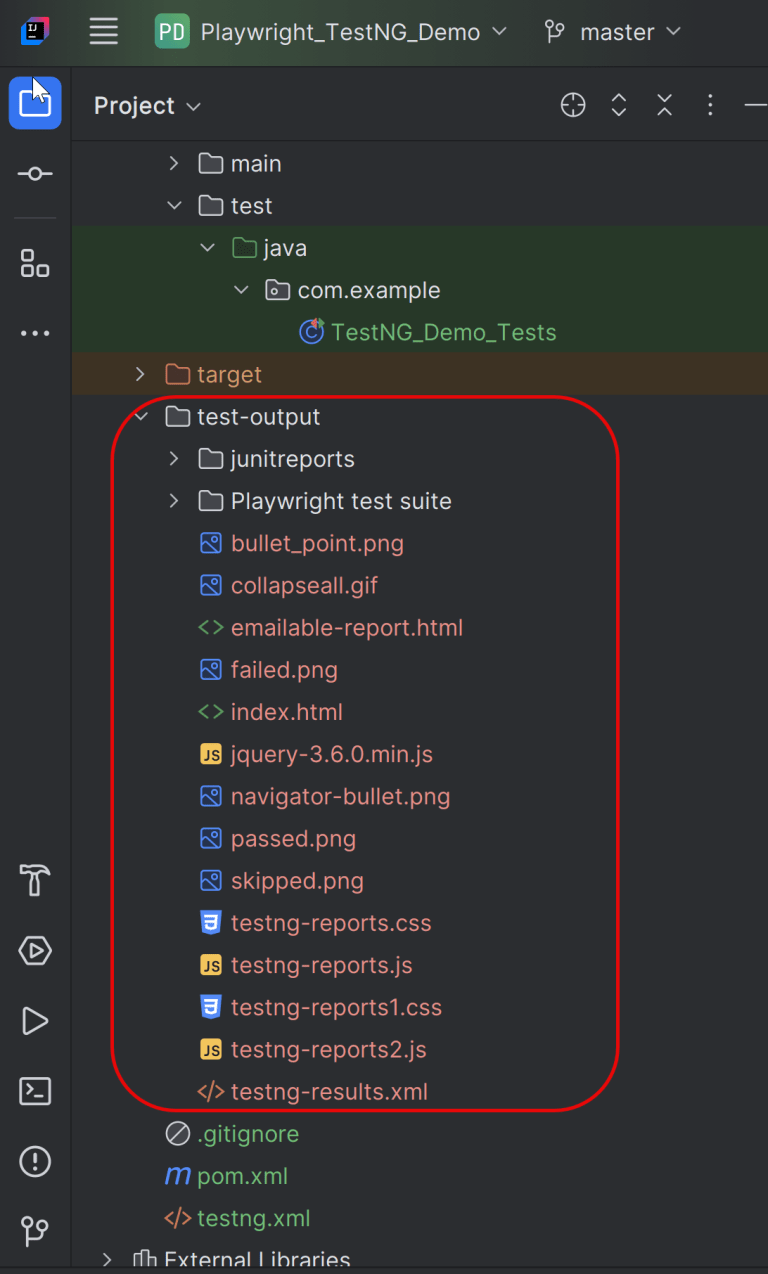The image size is (768, 1274).
Task: Open the master branch dropdown
Action: [612, 32]
